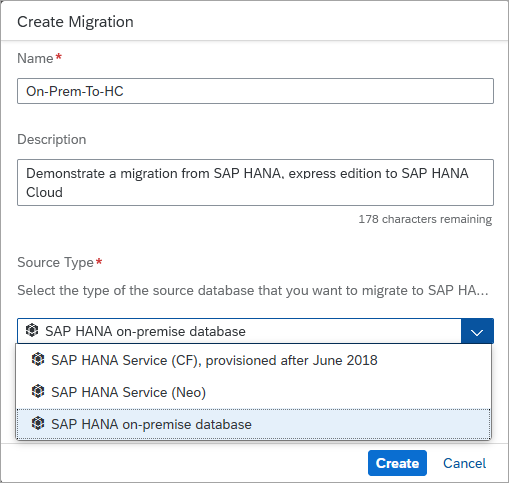Select SAP HANA on-premise database list option

253,424
